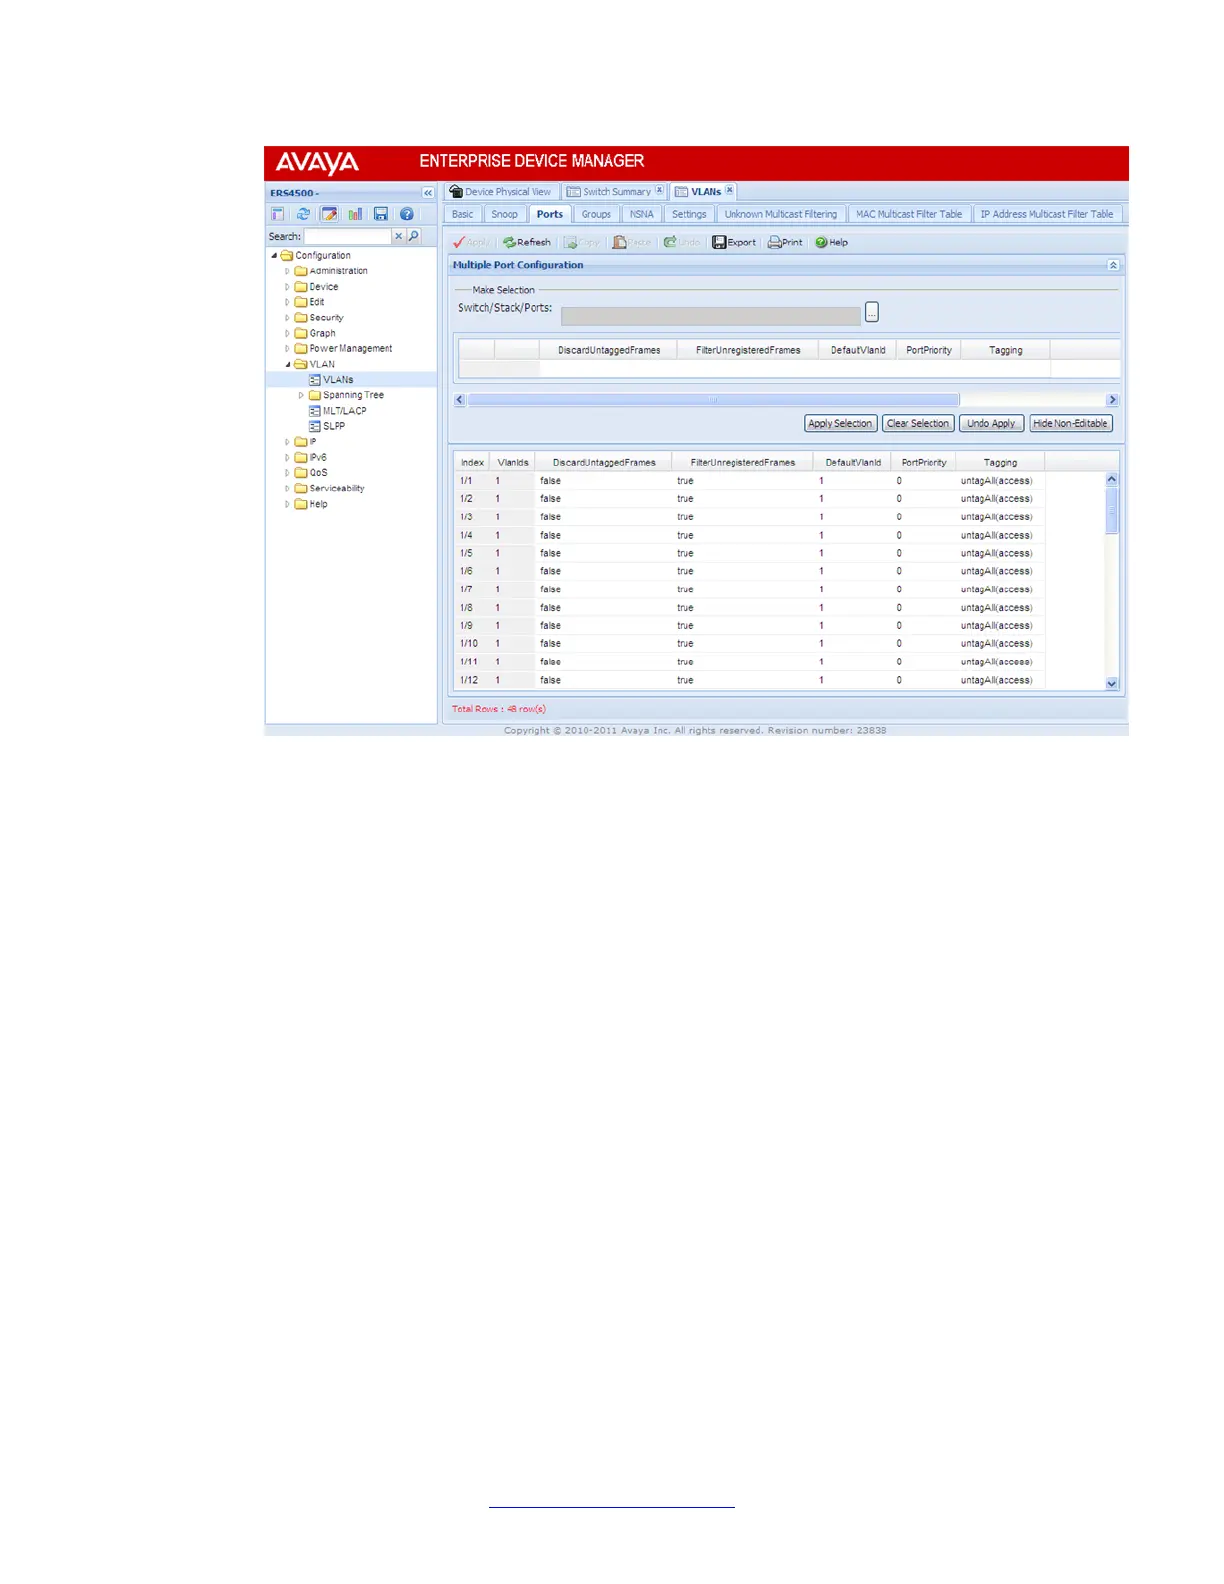The height and width of the screenshot is (1584, 1224).
Task: Close the VLANs tab
Action: pyautogui.click(x=730, y=190)
